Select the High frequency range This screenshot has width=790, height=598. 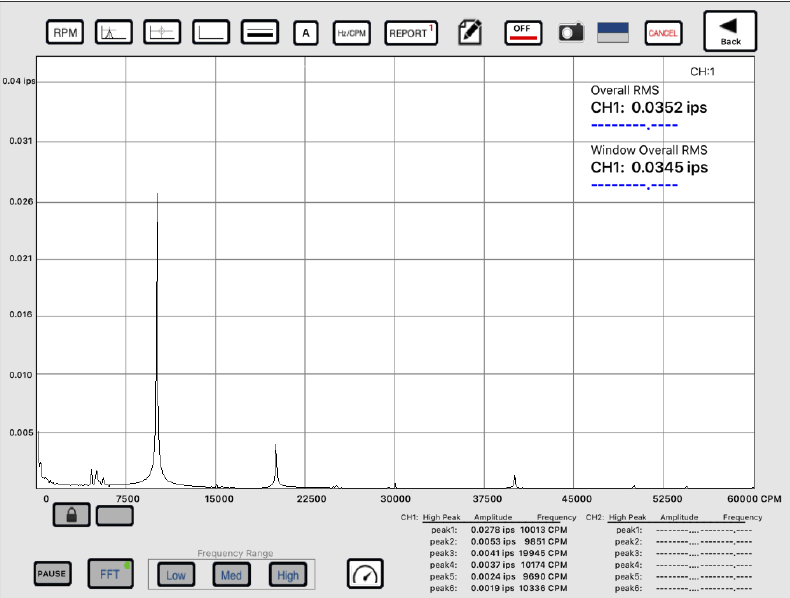288,575
